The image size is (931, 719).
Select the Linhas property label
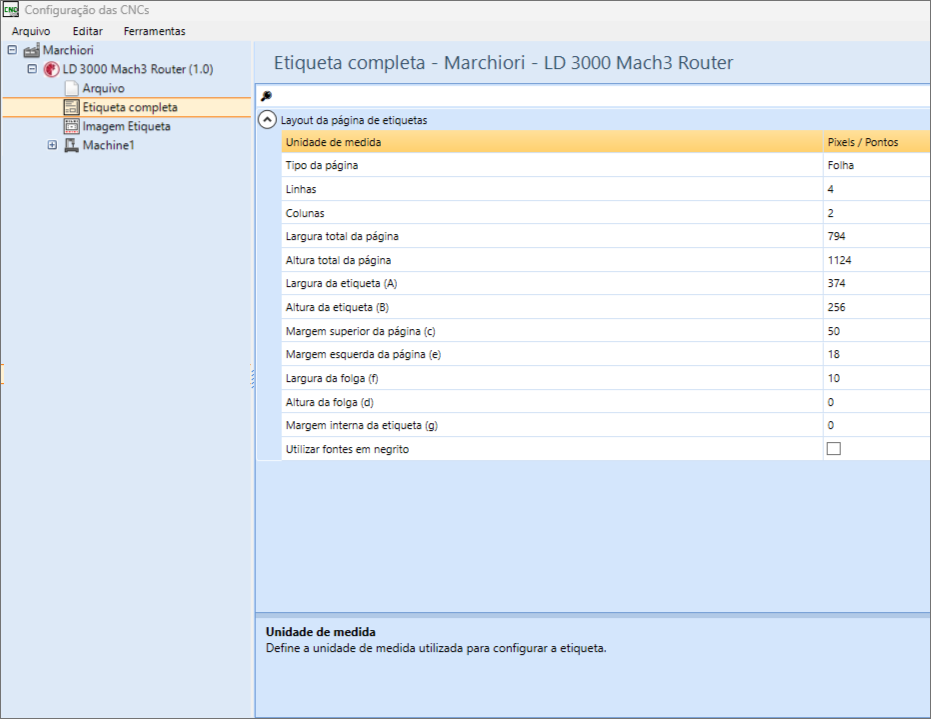tap(301, 189)
